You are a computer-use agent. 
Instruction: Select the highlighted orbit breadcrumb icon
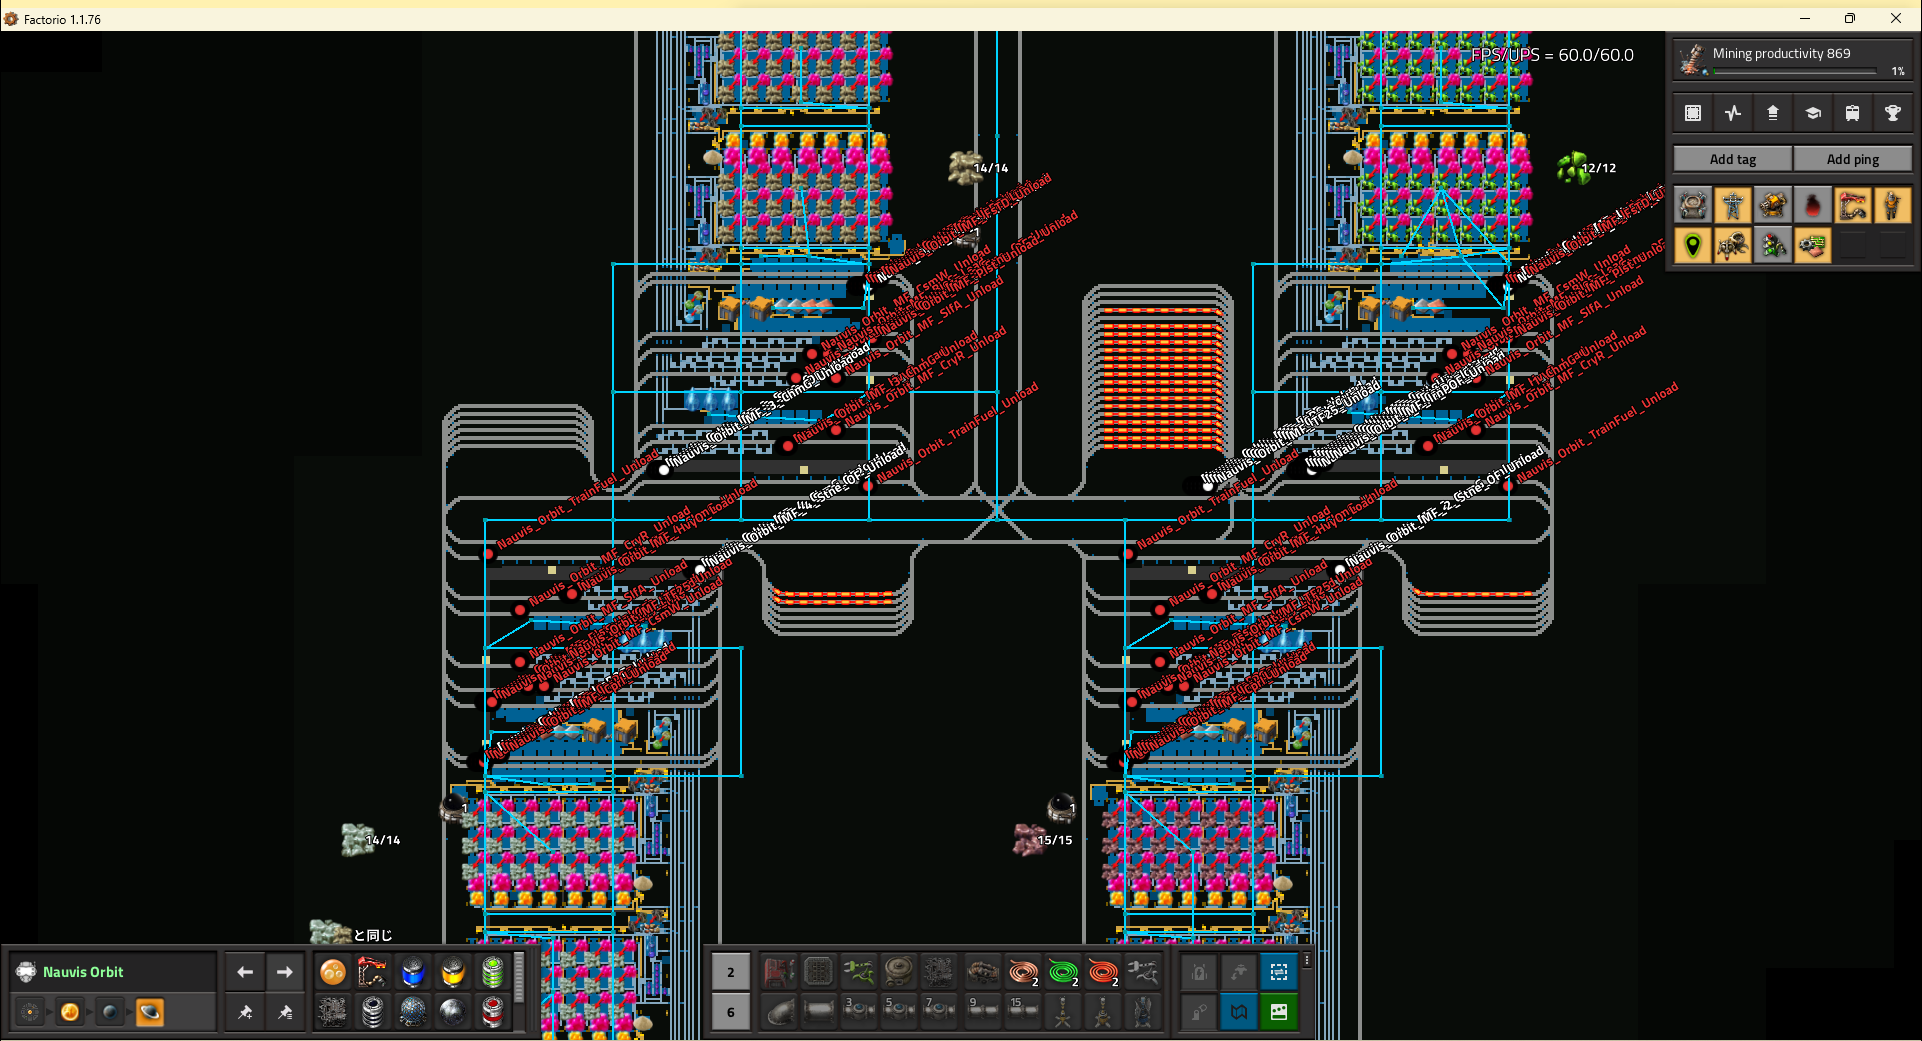[150, 1012]
